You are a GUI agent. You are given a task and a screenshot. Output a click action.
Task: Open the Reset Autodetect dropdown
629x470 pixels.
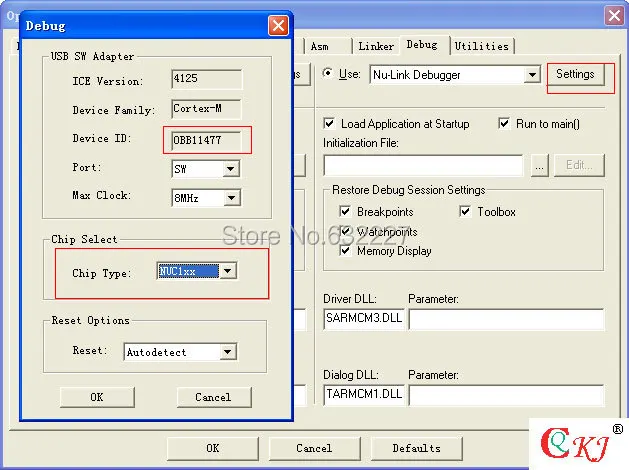227,352
